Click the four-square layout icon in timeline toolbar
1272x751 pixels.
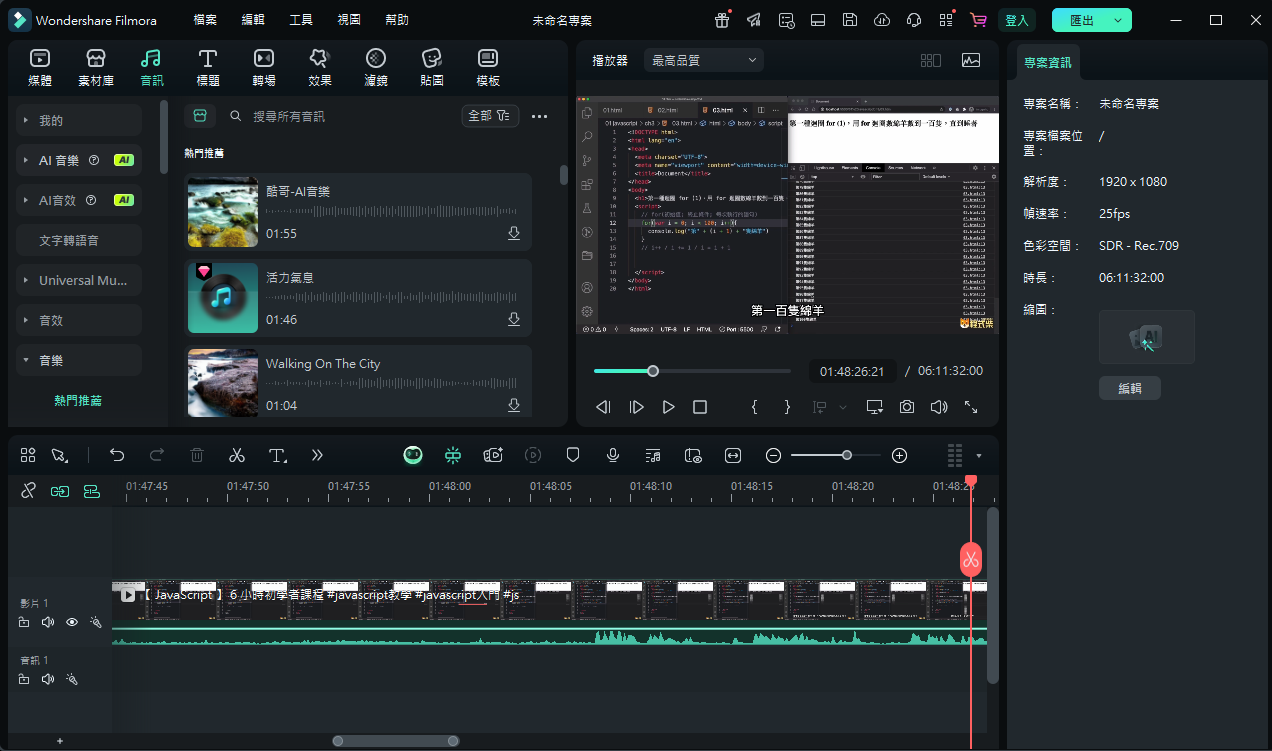tap(28, 455)
